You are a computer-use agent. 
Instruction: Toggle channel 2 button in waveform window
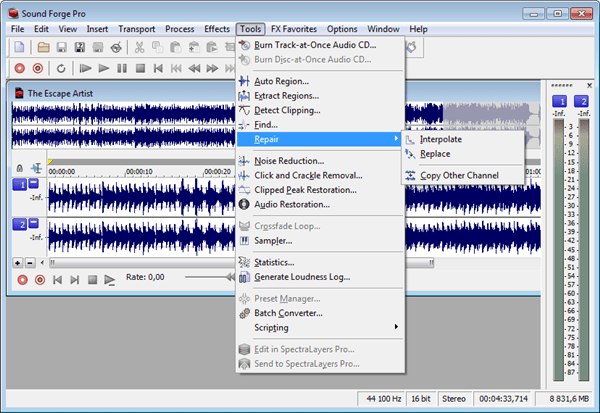coord(19,224)
